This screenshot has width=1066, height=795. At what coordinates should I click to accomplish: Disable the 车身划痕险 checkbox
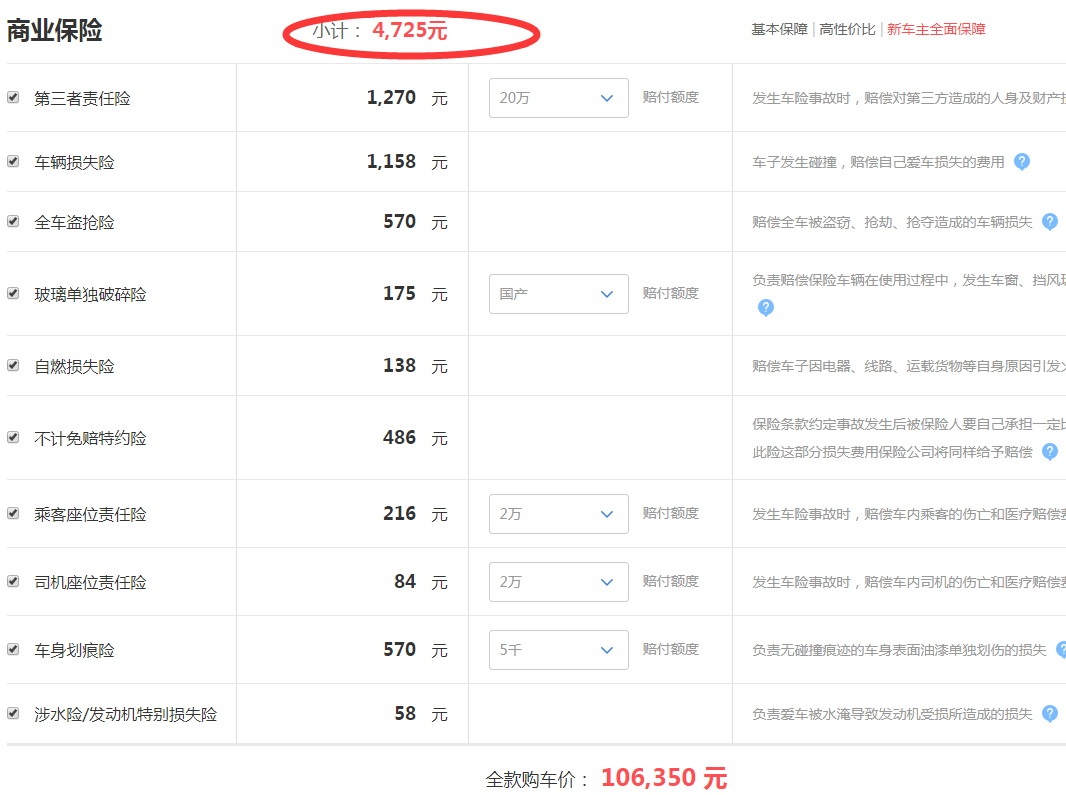coord(13,649)
